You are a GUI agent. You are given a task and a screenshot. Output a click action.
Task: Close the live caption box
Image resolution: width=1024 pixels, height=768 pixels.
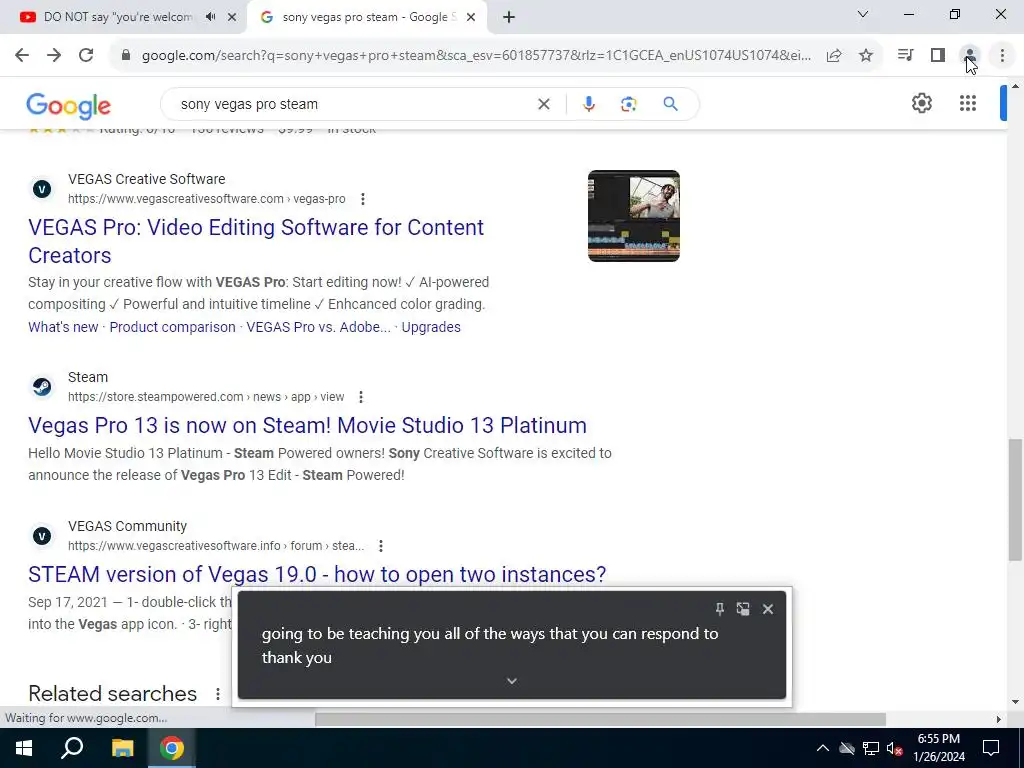[x=768, y=609]
